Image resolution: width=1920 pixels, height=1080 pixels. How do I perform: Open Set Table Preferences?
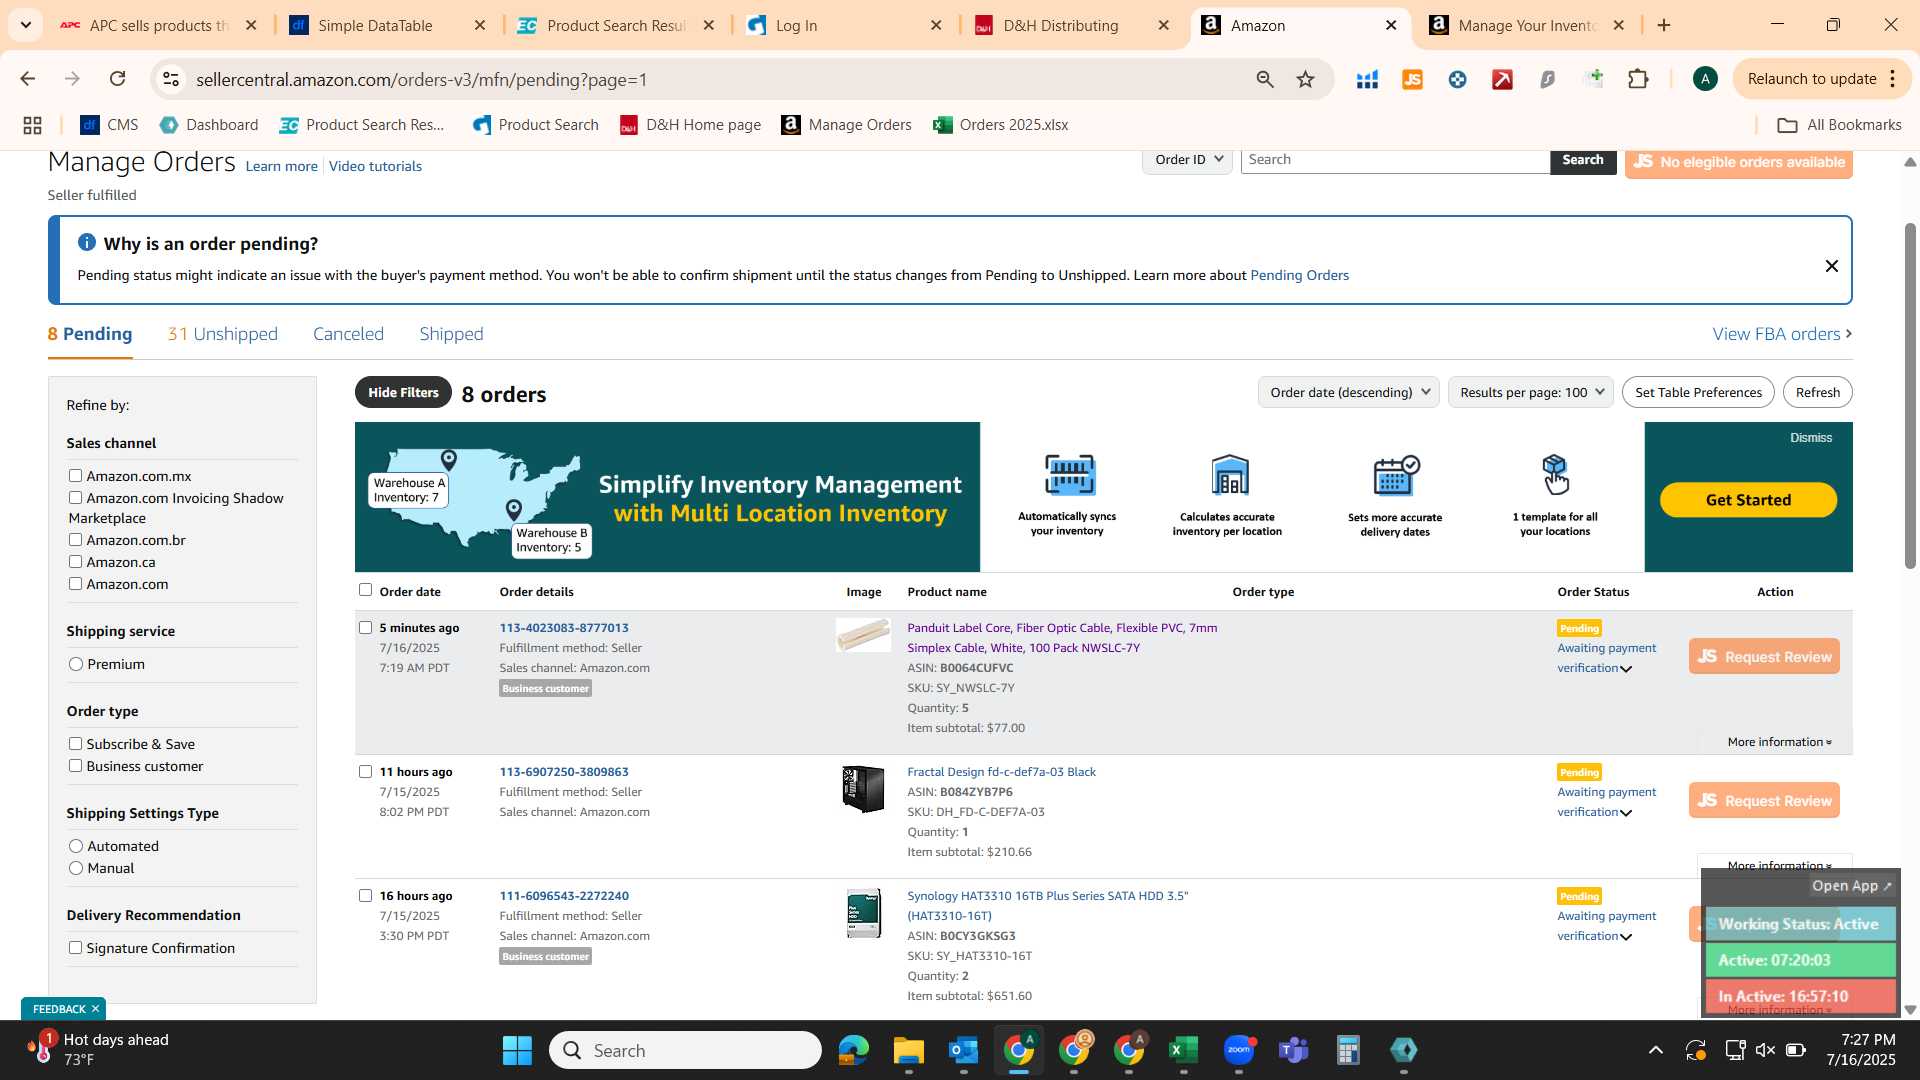click(1698, 392)
